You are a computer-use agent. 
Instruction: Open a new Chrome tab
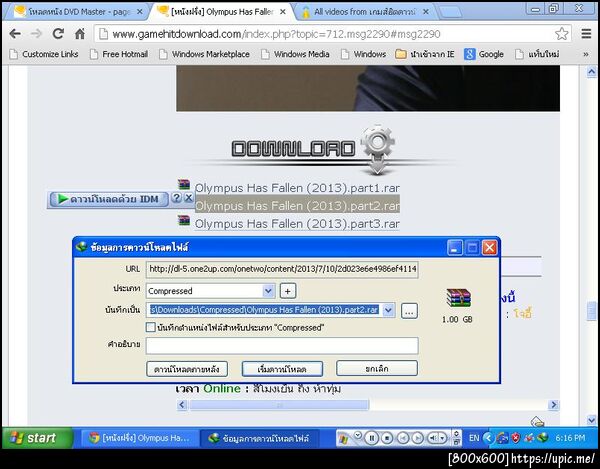point(451,13)
